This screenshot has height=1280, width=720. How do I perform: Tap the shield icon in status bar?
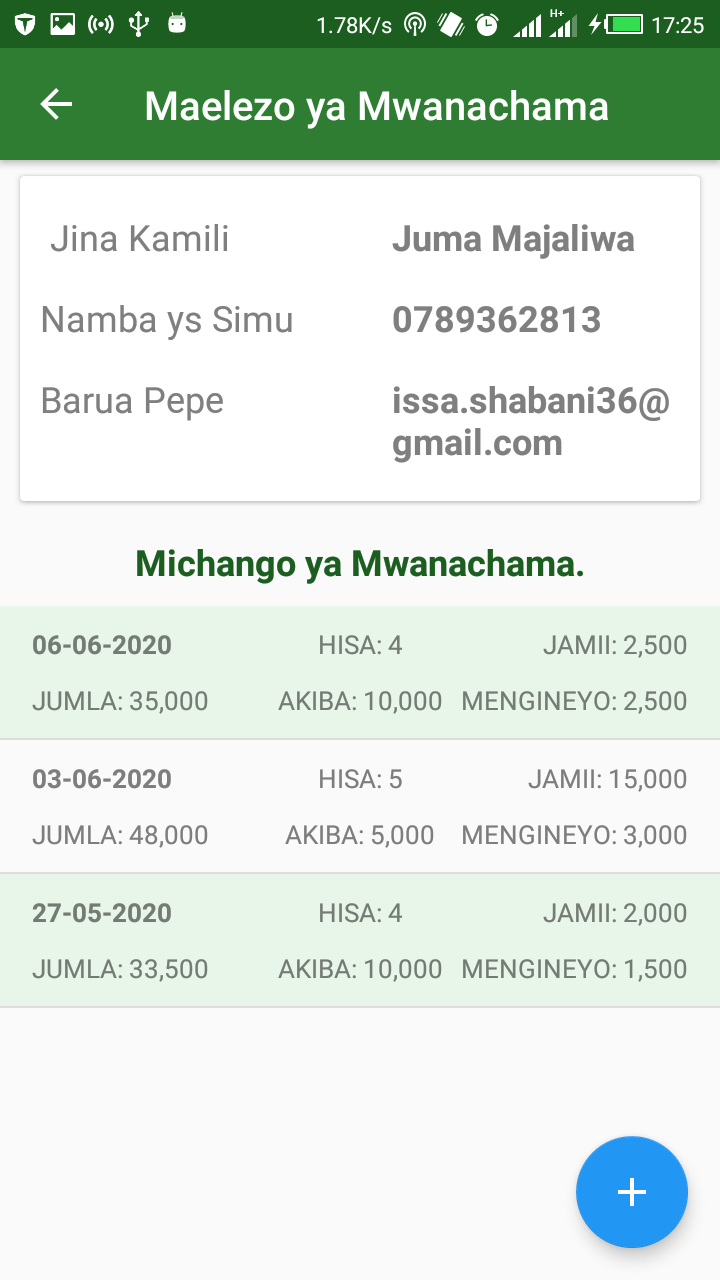(25, 24)
